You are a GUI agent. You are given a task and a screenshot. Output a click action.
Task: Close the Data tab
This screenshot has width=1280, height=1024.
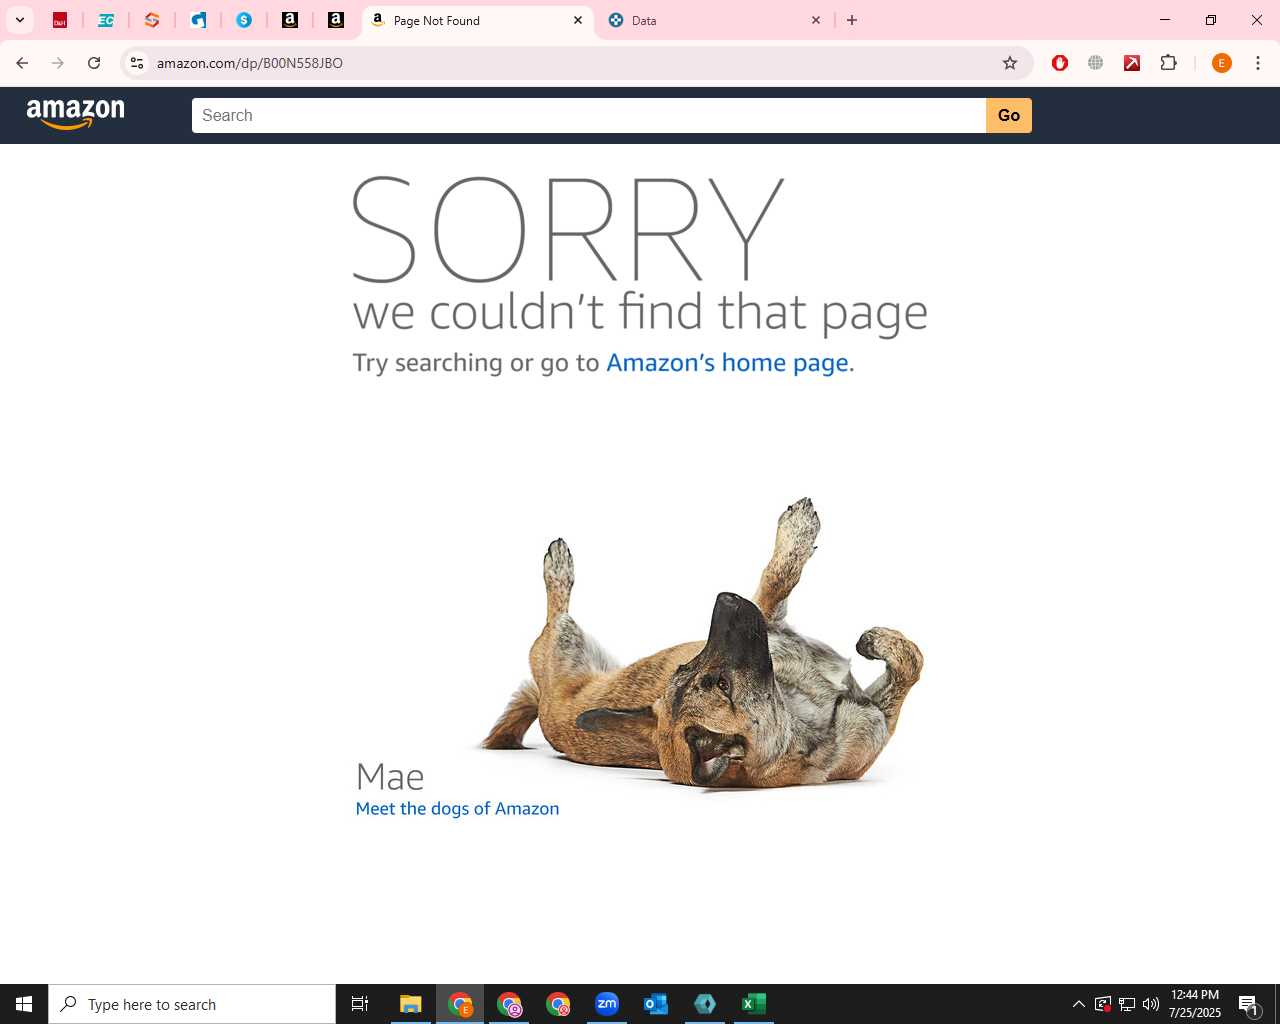[815, 20]
